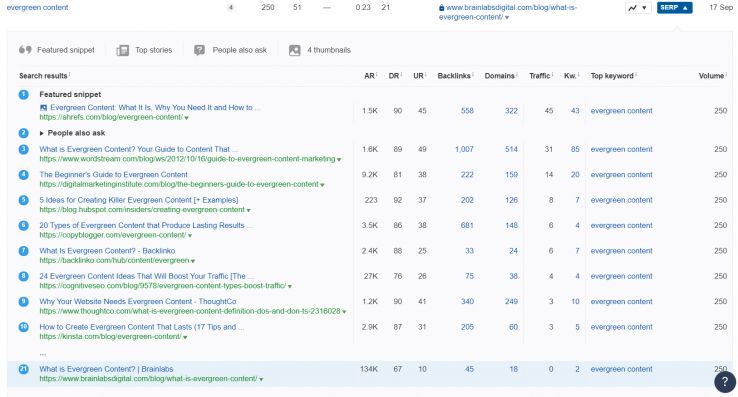Open 'What is Evergreen Content? | Brainlabs' result
The height and width of the screenshot is (397, 738).
pos(106,369)
